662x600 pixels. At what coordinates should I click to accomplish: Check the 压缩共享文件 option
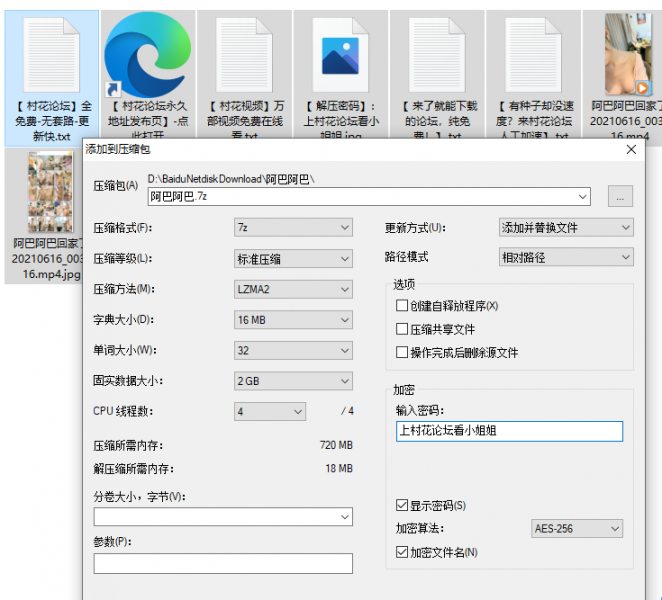403,329
